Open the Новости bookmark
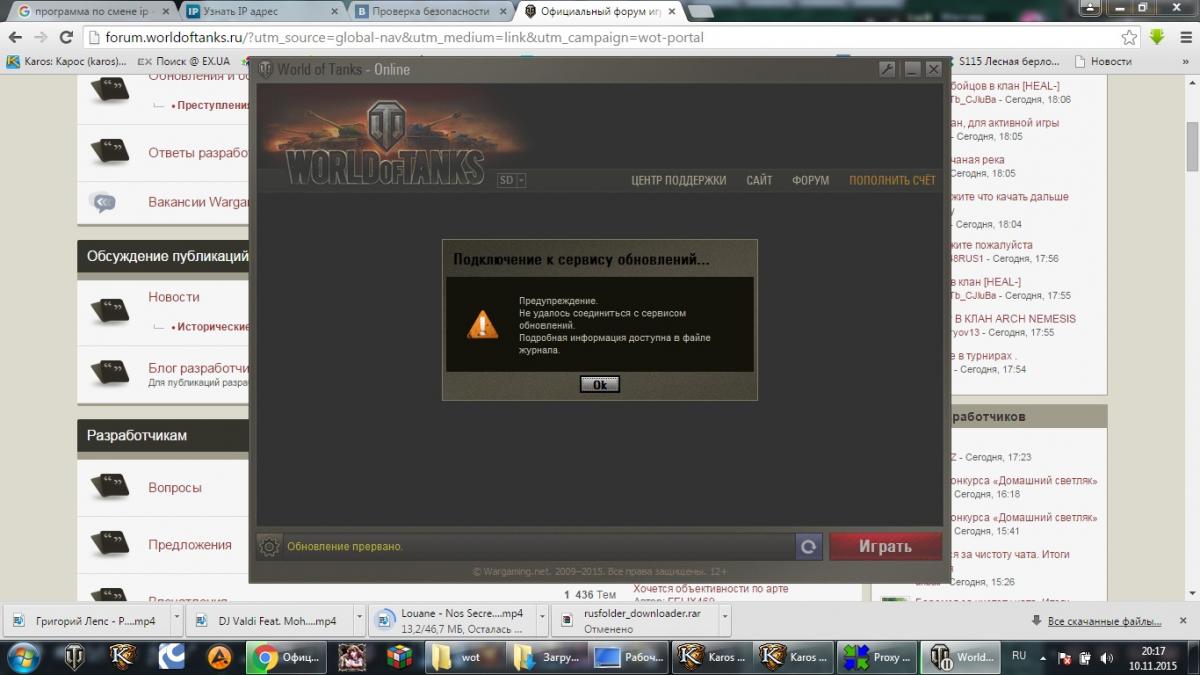The height and width of the screenshot is (675, 1200). (1103, 61)
